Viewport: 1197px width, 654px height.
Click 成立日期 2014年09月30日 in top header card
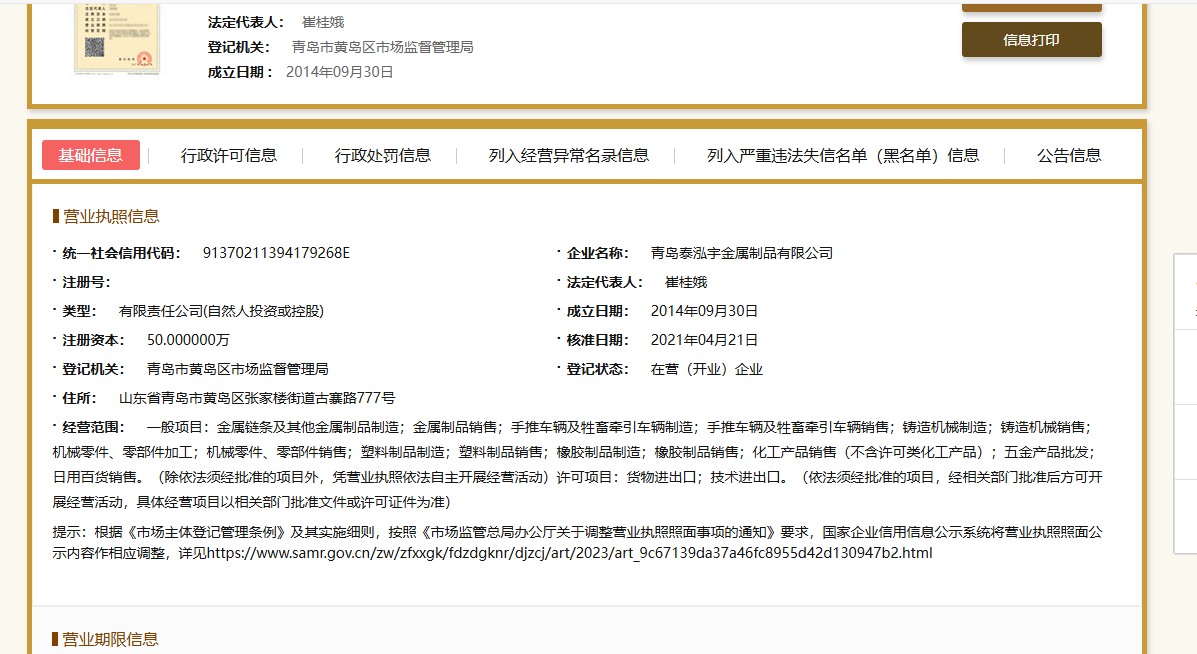tap(339, 72)
